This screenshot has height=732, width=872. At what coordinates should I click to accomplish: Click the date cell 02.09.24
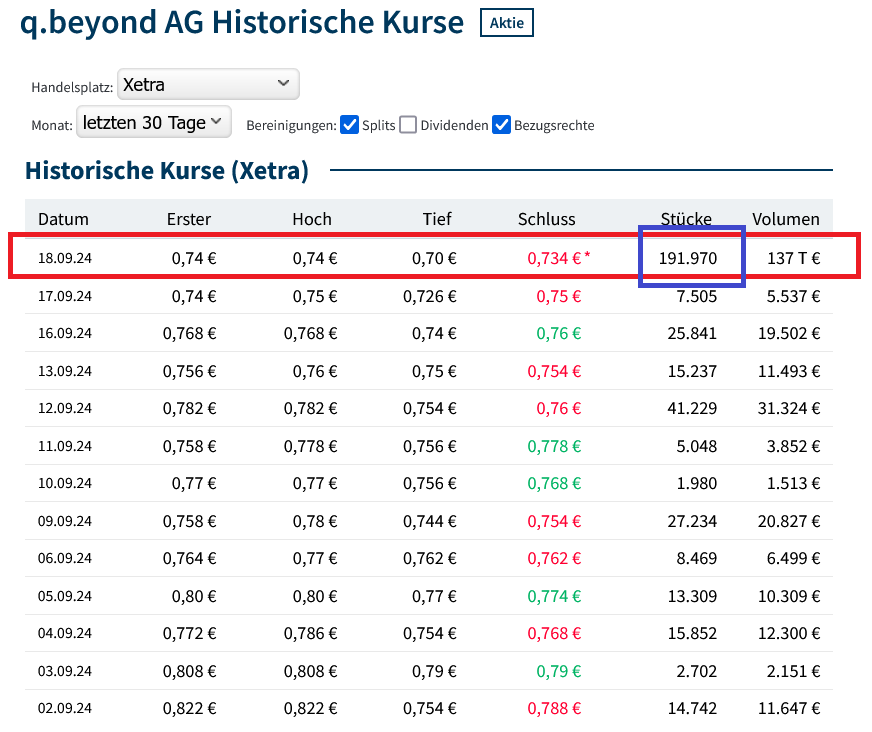pyautogui.click(x=67, y=708)
